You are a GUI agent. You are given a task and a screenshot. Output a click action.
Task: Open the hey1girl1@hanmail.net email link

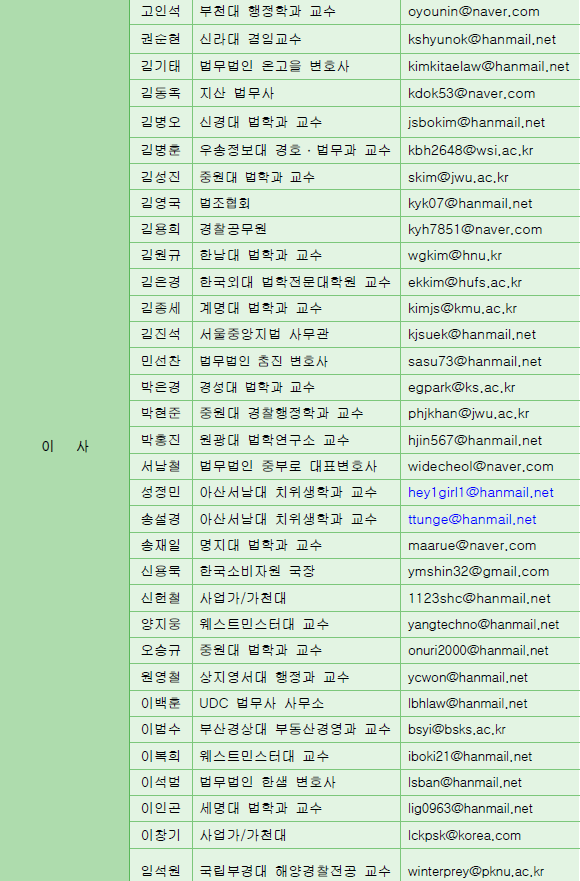click(x=481, y=493)
